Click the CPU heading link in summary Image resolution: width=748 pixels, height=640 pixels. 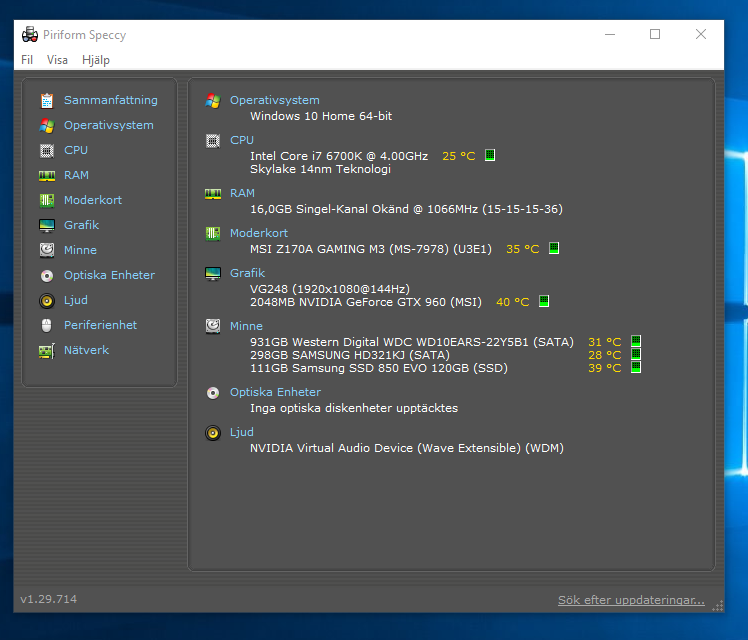pyautogui.click(x=242, y=140)
